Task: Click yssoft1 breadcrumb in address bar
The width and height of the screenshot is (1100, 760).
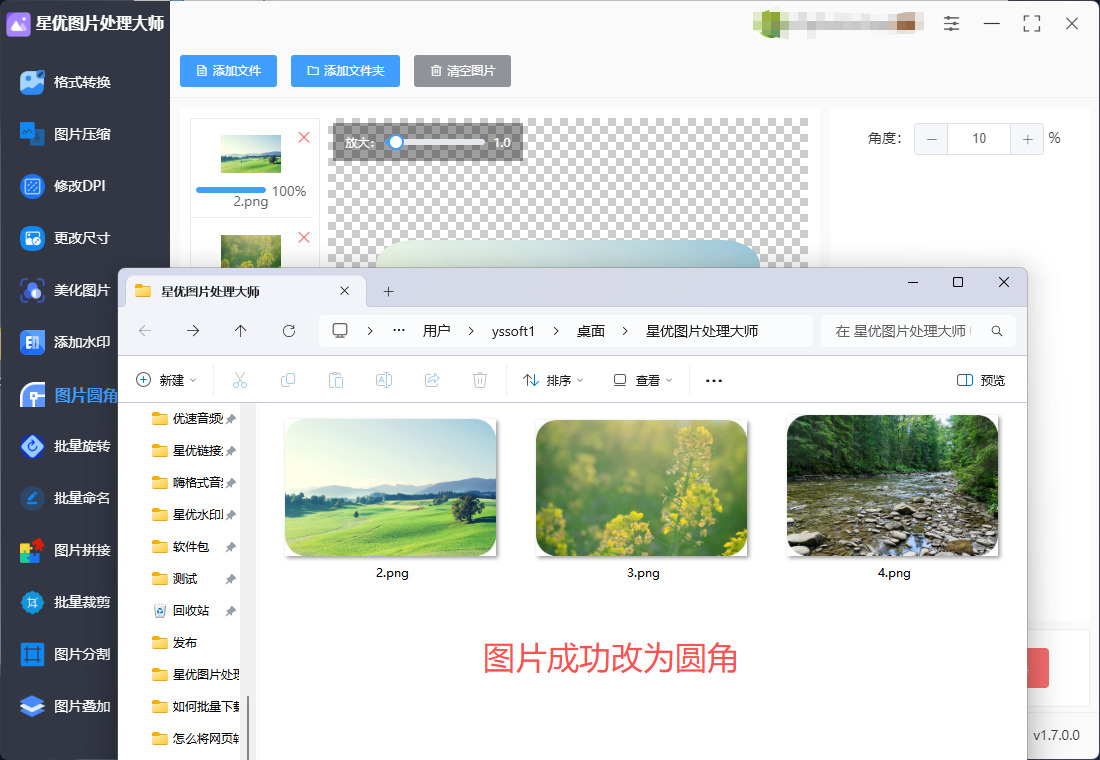Action: pos(513,331)
